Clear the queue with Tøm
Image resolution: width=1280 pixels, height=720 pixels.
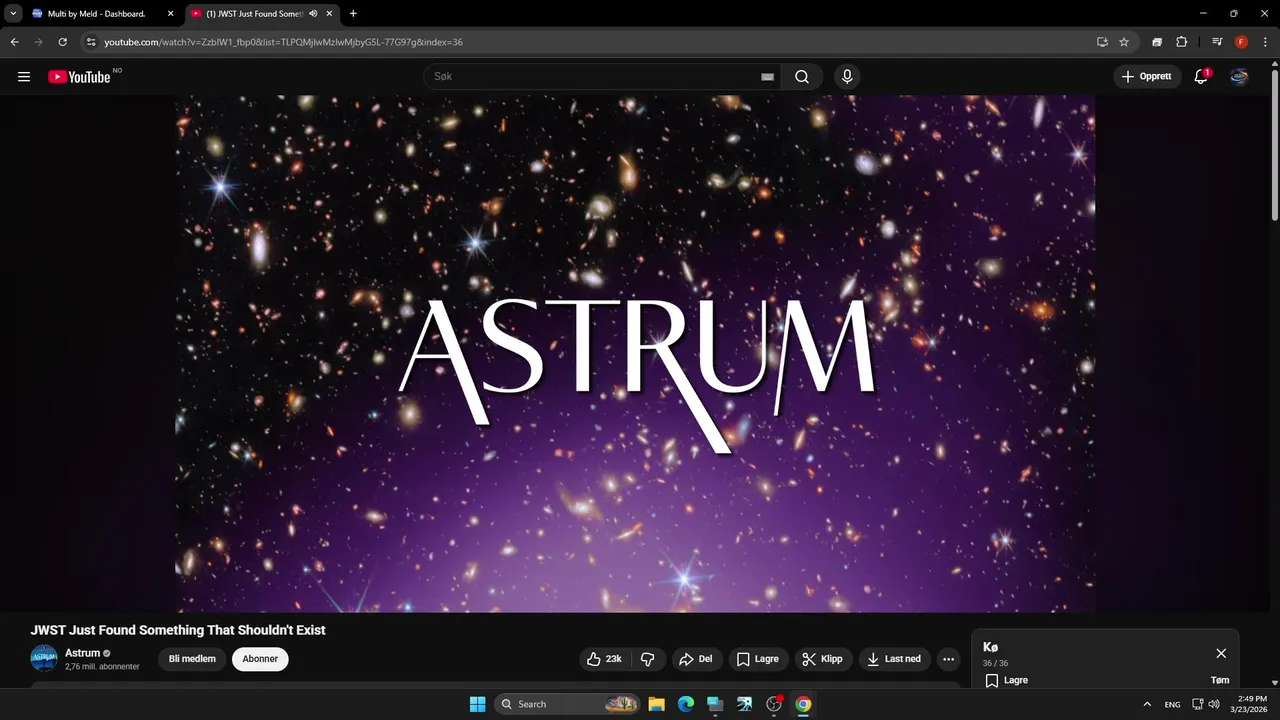(1220, 680)
